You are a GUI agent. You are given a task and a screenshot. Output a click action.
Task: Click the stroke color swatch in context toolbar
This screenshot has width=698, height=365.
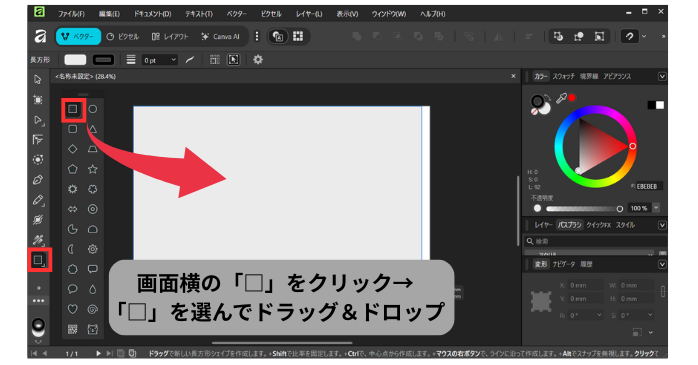pyautogui.click(x=103, y=60)
